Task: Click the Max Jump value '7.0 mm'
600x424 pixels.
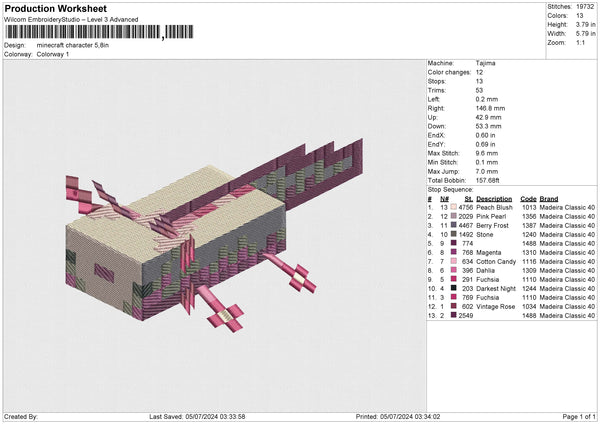Action: [x=487, y=171]
